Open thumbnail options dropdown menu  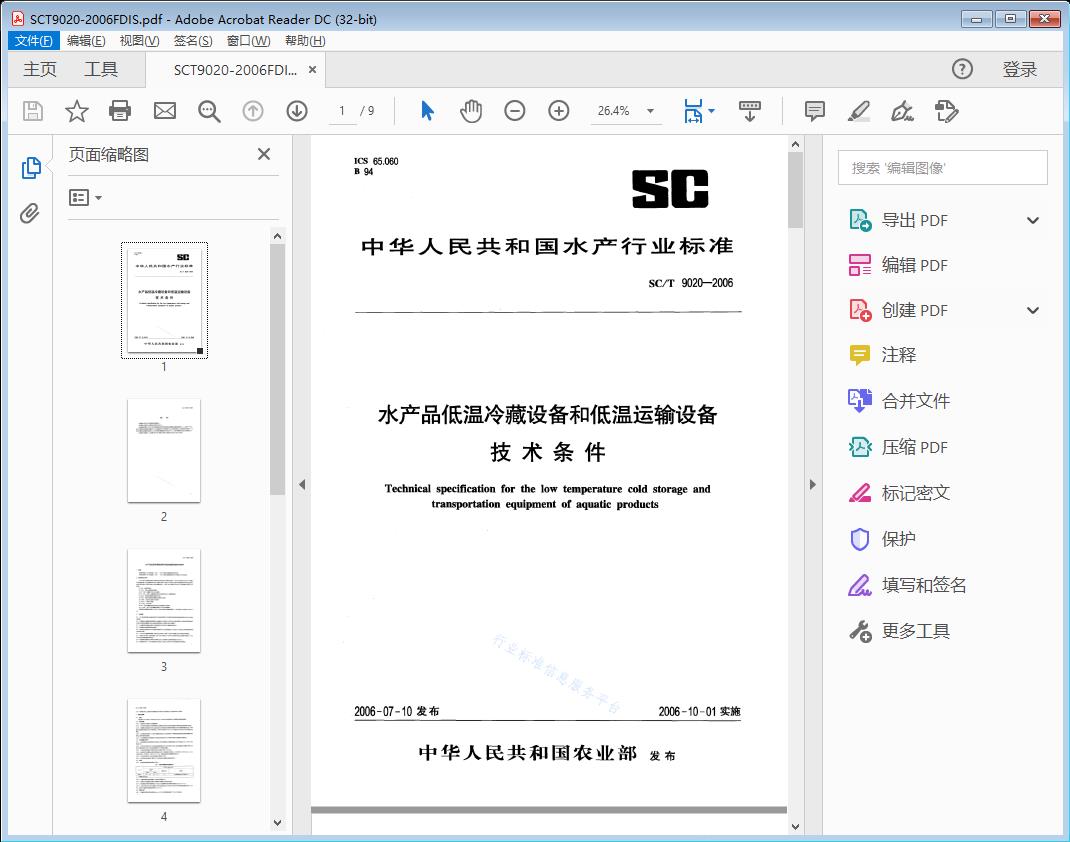click(86, 198)
